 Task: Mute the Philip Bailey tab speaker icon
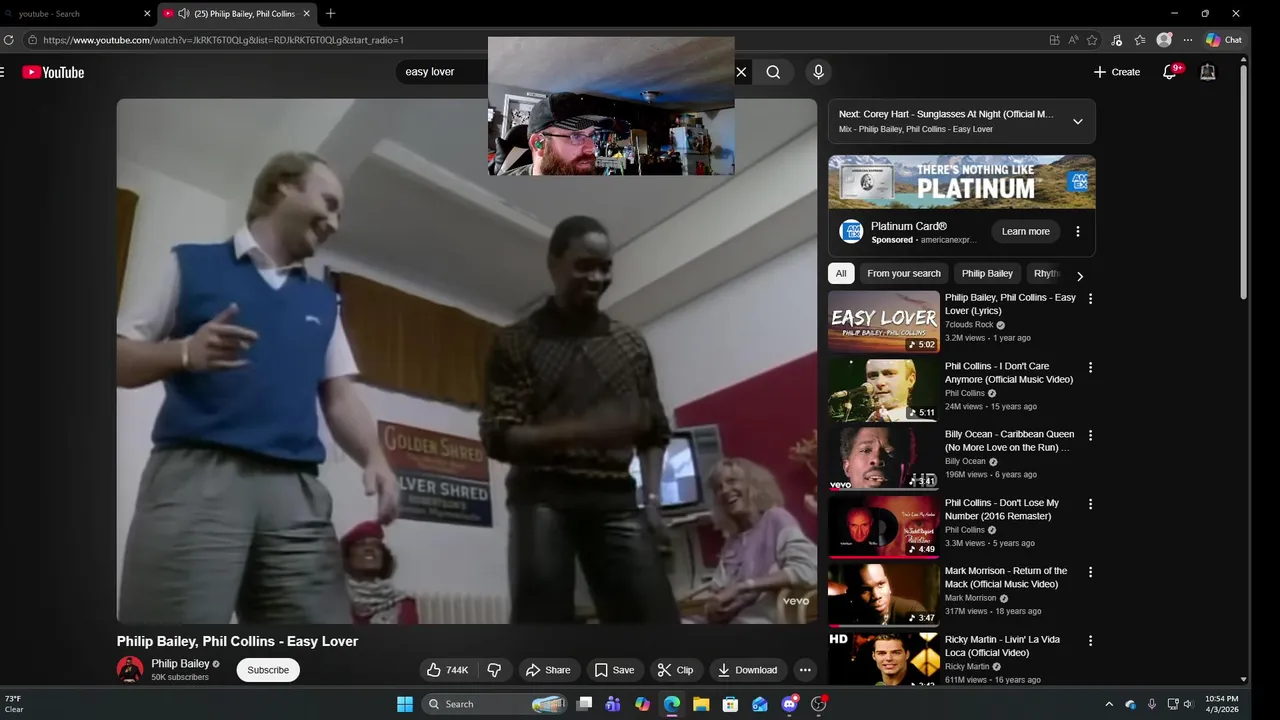184,14
